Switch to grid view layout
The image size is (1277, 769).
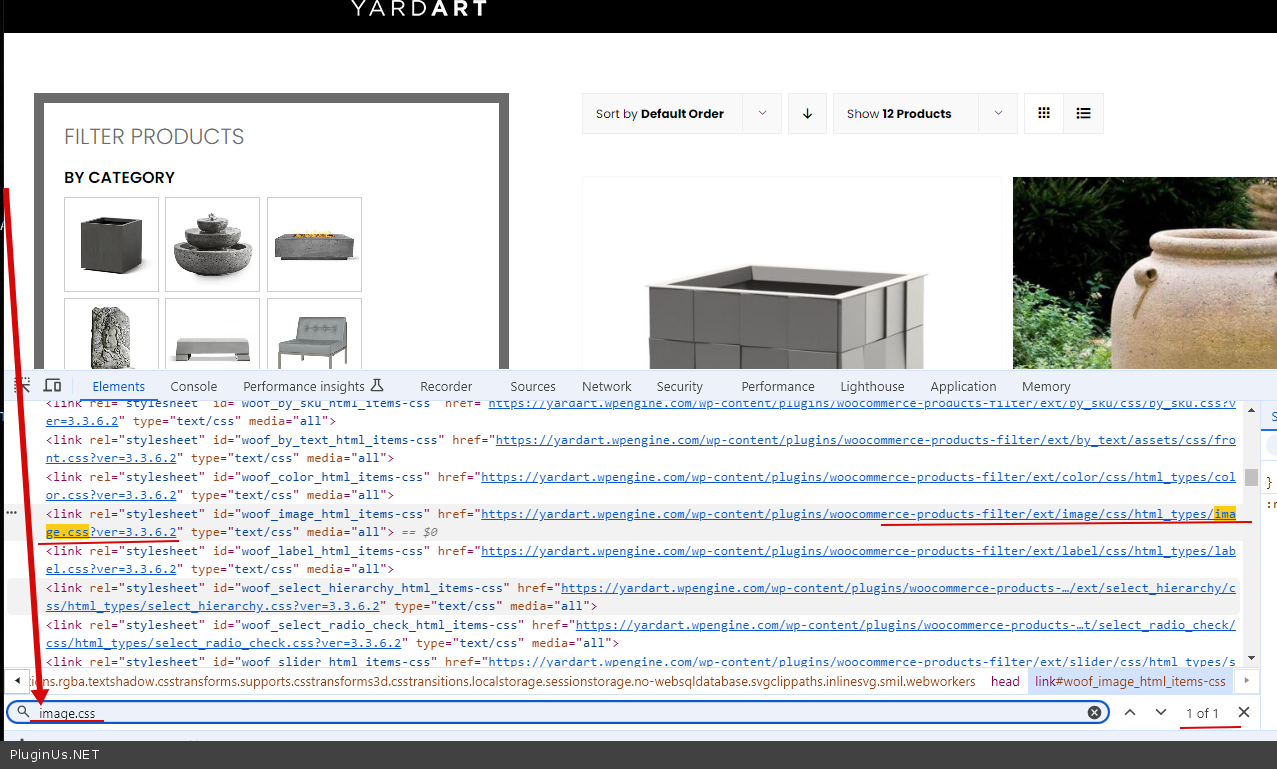coord(1044,114)
